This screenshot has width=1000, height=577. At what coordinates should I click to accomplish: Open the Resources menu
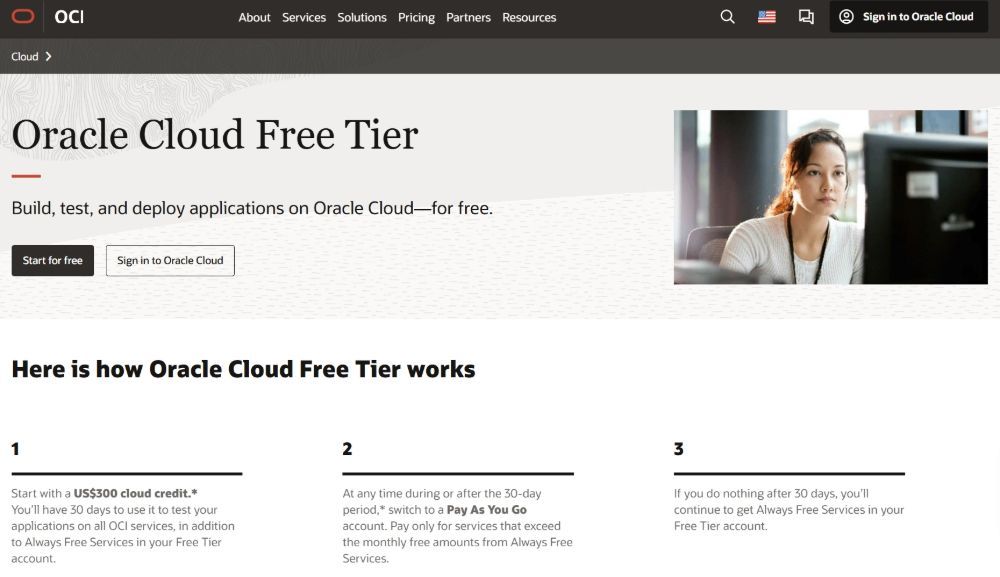click(x=529, y=18)
